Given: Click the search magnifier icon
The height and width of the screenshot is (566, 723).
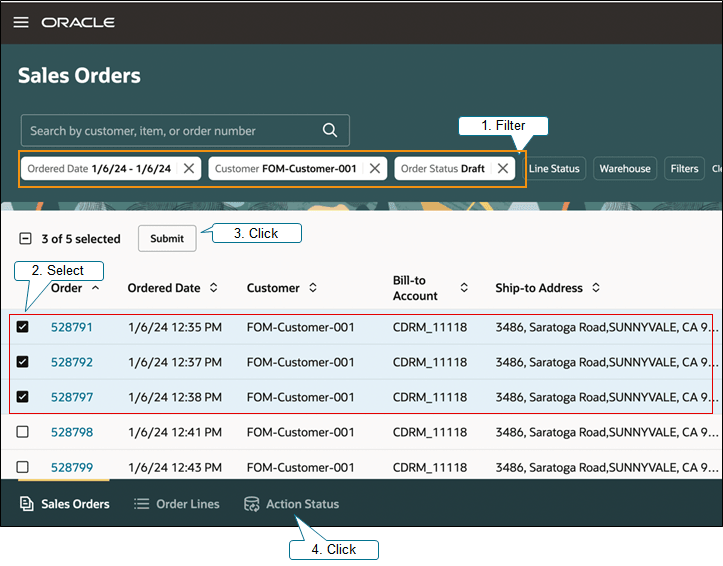Looking at the screenshot, I should [330, 130].
